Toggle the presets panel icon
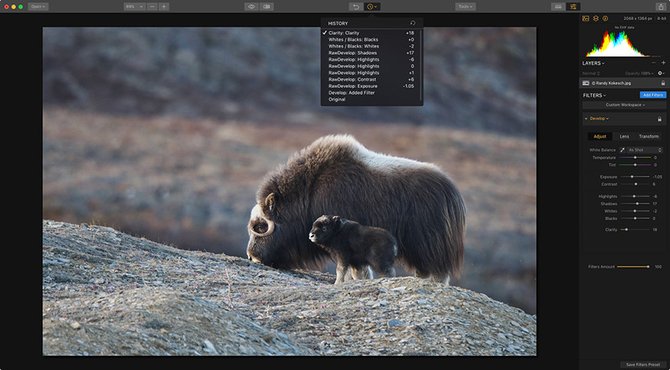This screenshot has height=370, width=670. pos(558,6)
